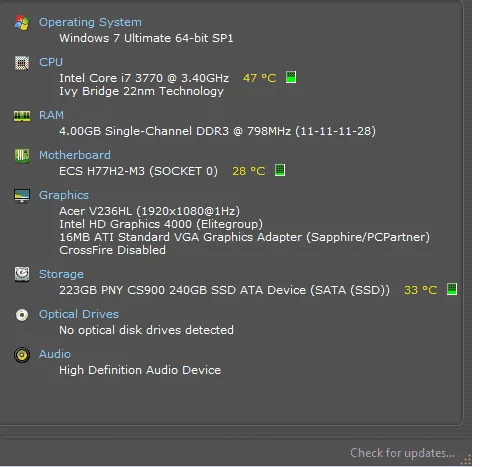Click the Audio speaker icon

tap(22, 355)
